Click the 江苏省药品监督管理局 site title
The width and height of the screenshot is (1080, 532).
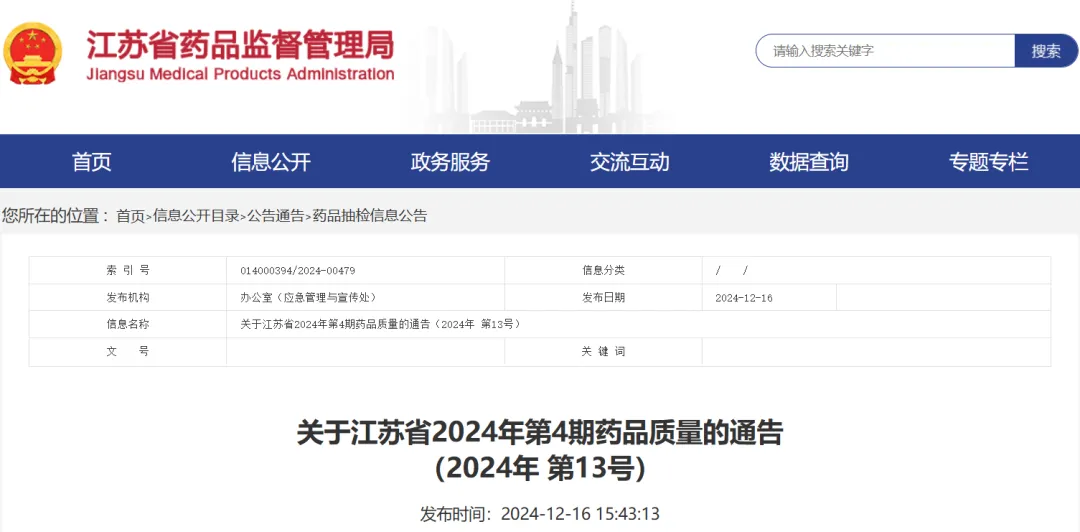pyautogui.click(x=240, y=43)
